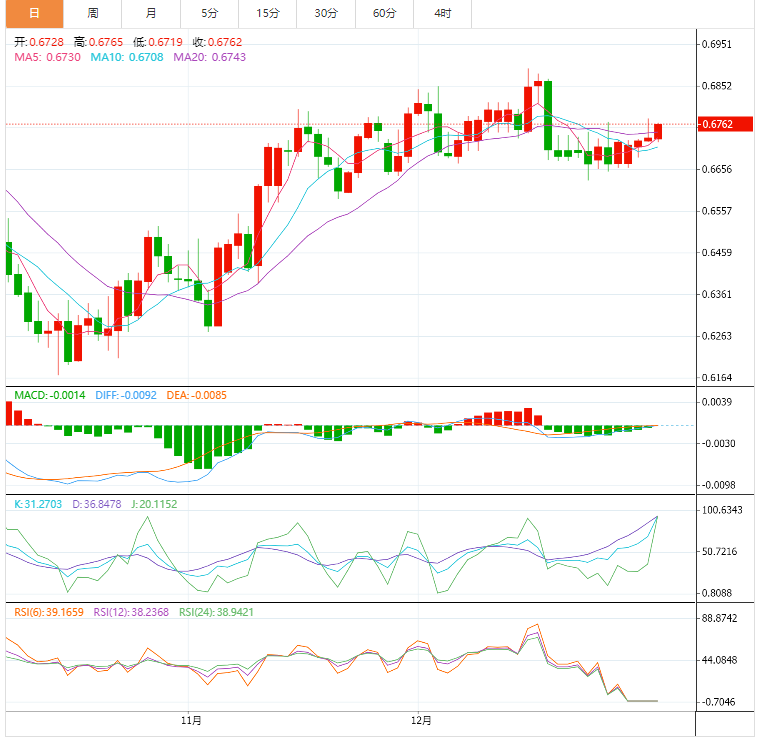Click the 11月 date axis marker

pyautogui.click(x=192, y=719)
